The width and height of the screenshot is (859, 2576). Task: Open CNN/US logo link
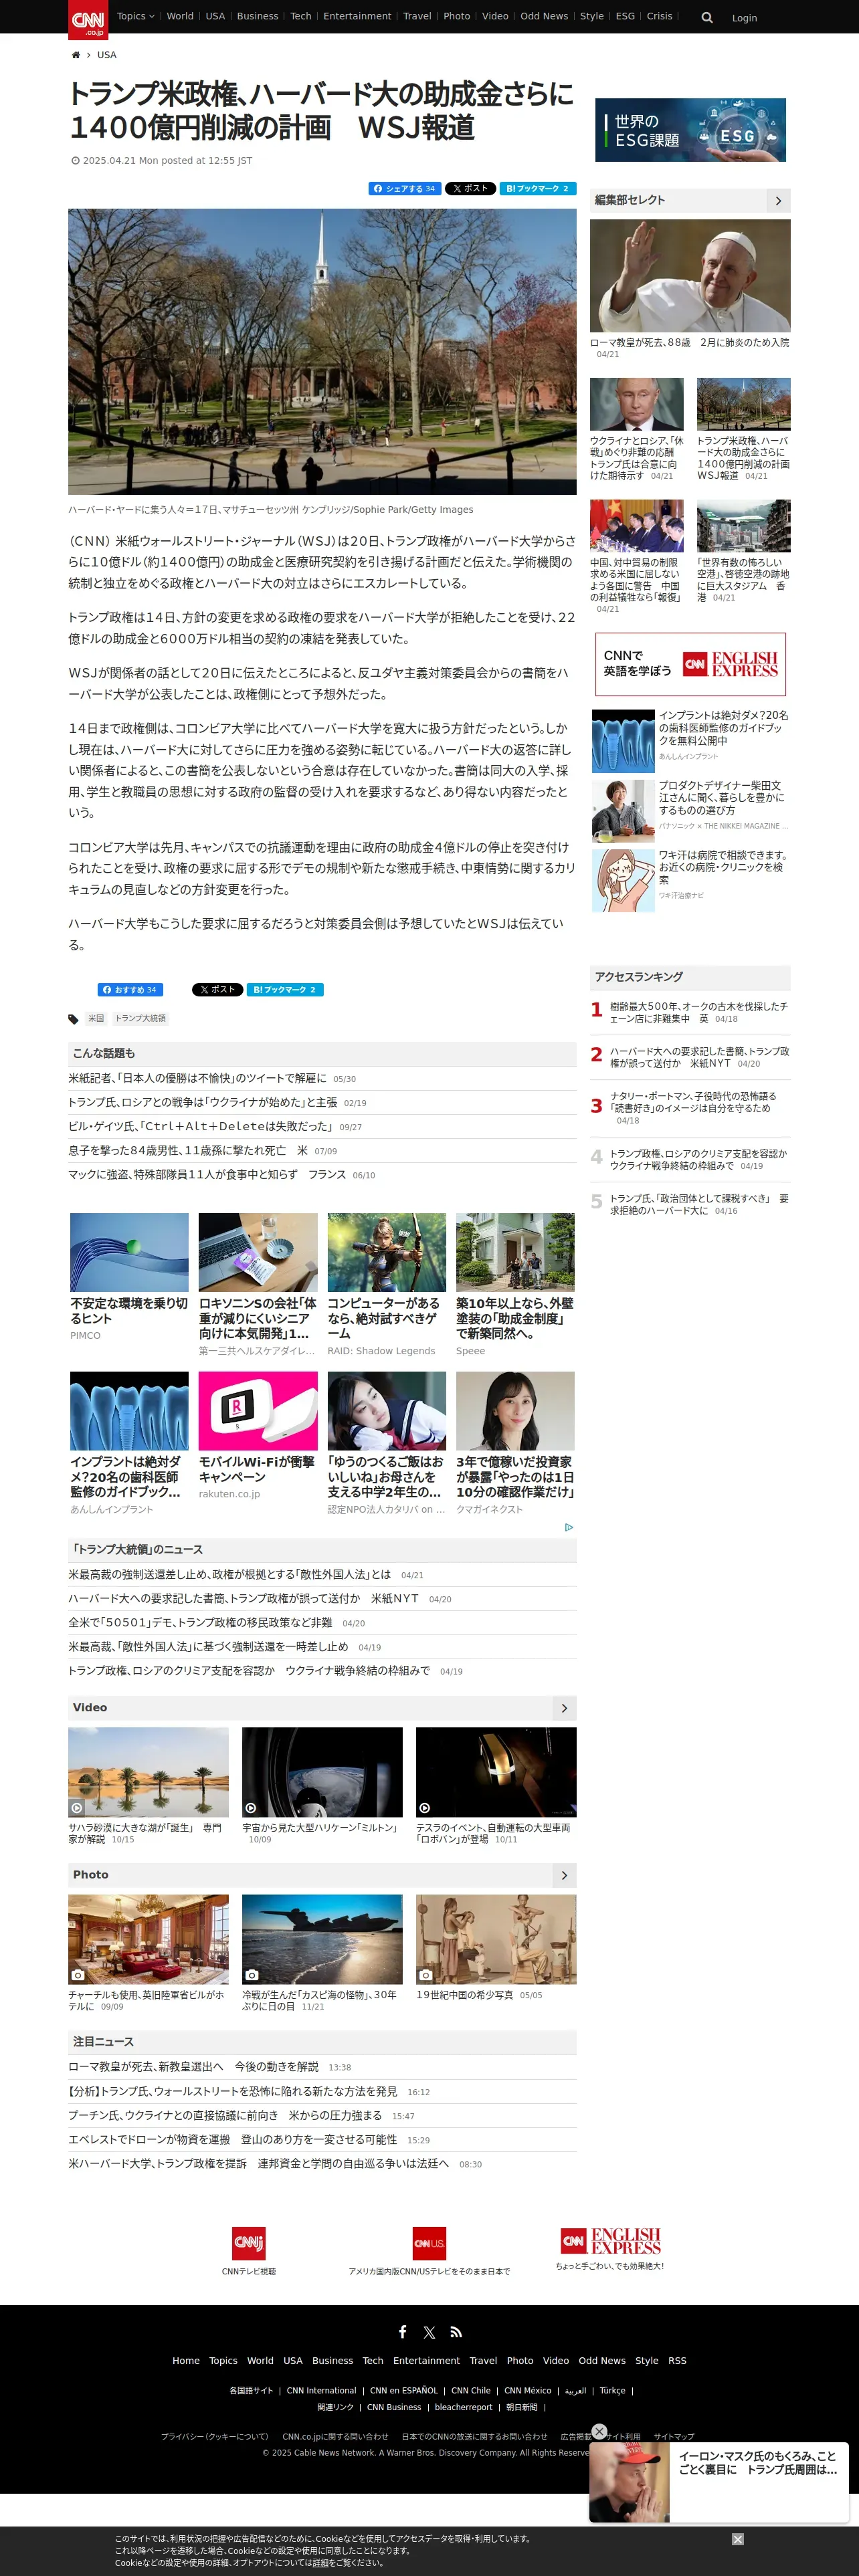(x=429, y=2244)
